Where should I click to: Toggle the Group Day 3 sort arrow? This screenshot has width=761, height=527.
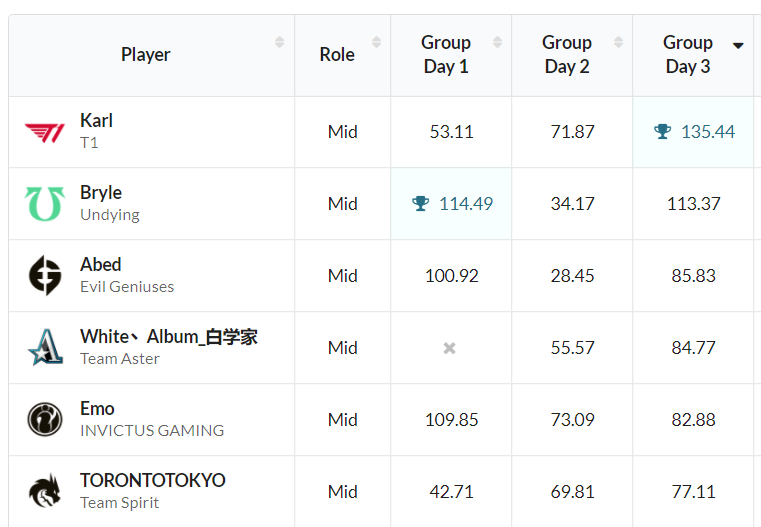[x=738, y=45]
